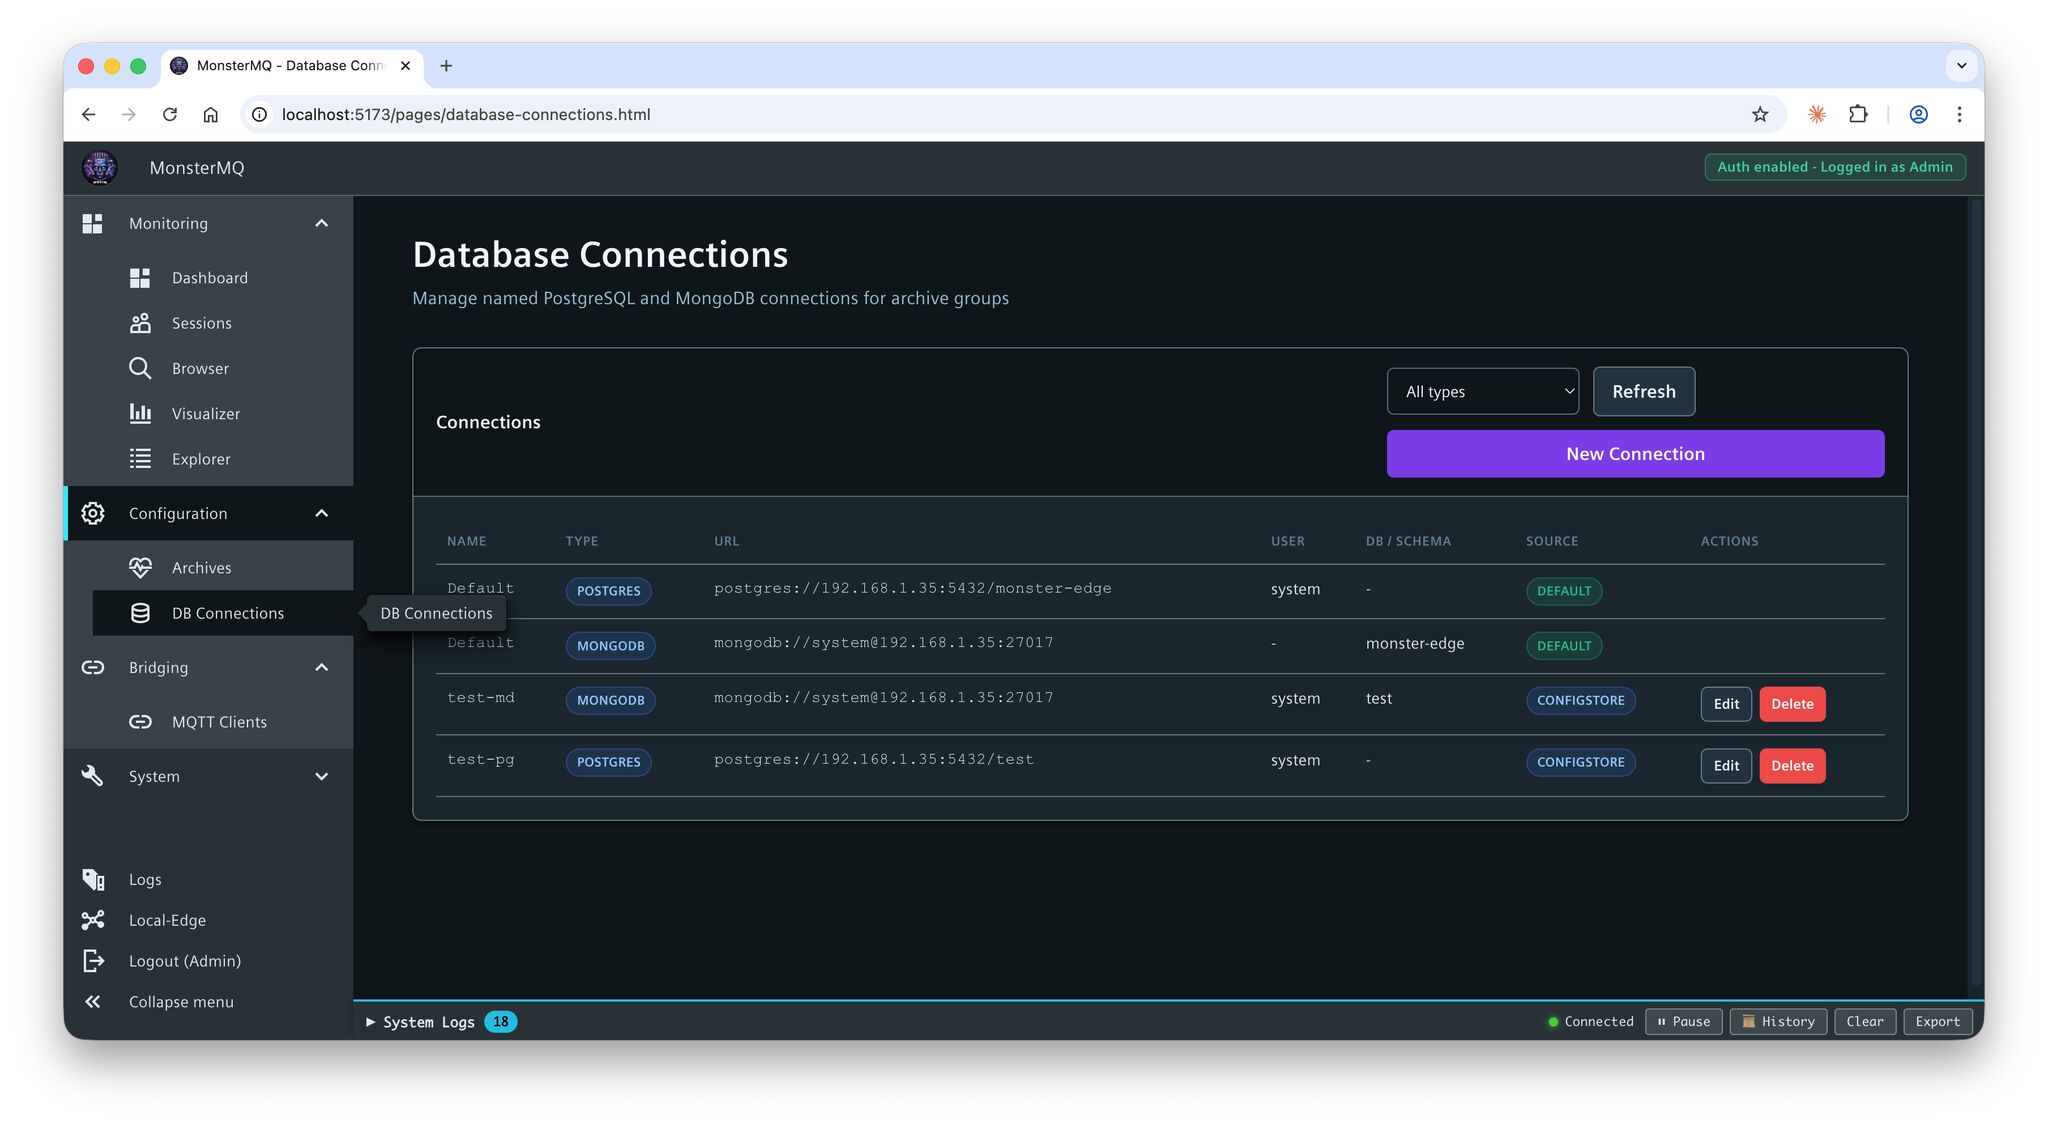Open logs History

click(1778, 1021)
